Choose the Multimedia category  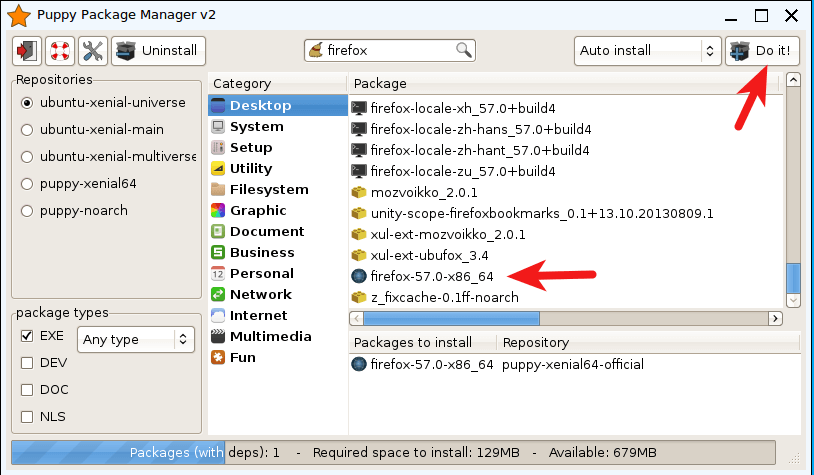(x=270, y=336)
